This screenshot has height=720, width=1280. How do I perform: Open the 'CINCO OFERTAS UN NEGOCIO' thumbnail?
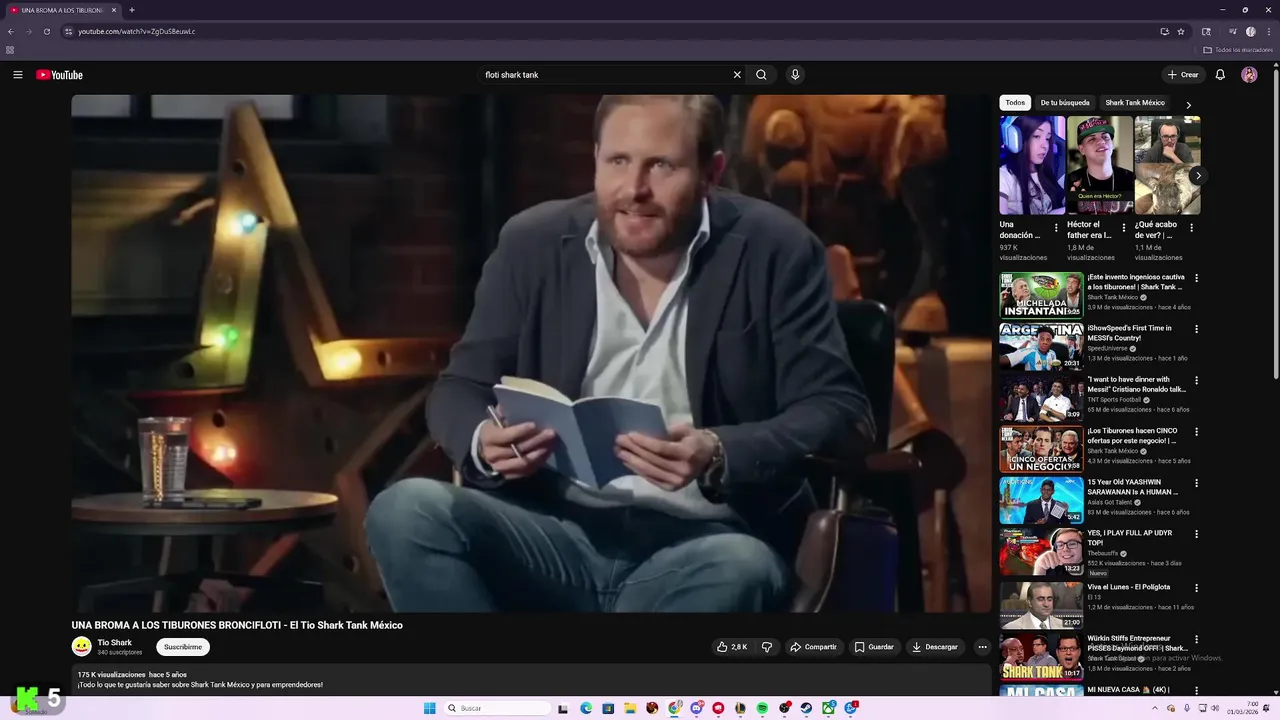click(1041, 449)
